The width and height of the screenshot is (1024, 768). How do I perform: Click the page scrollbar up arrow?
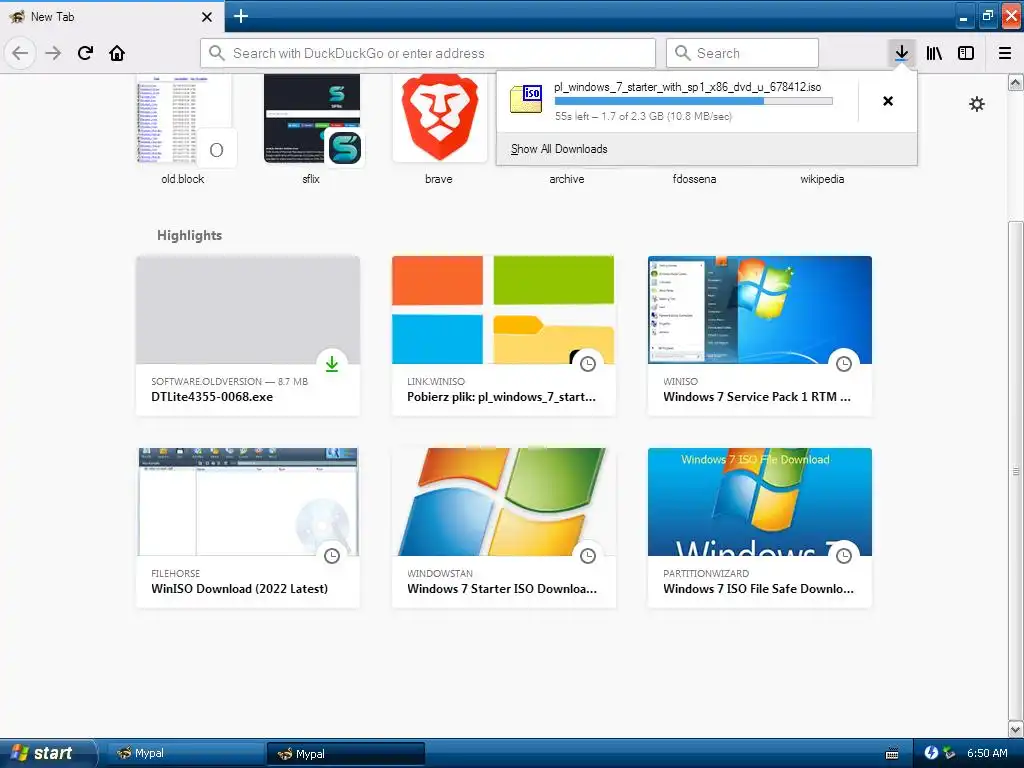click(x=1016, y=82)
